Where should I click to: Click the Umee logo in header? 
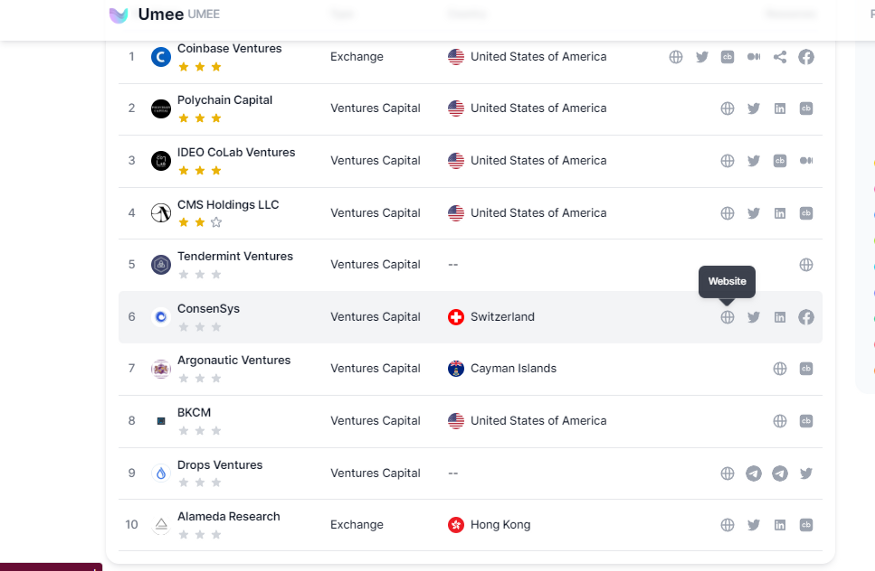[118, 15]
